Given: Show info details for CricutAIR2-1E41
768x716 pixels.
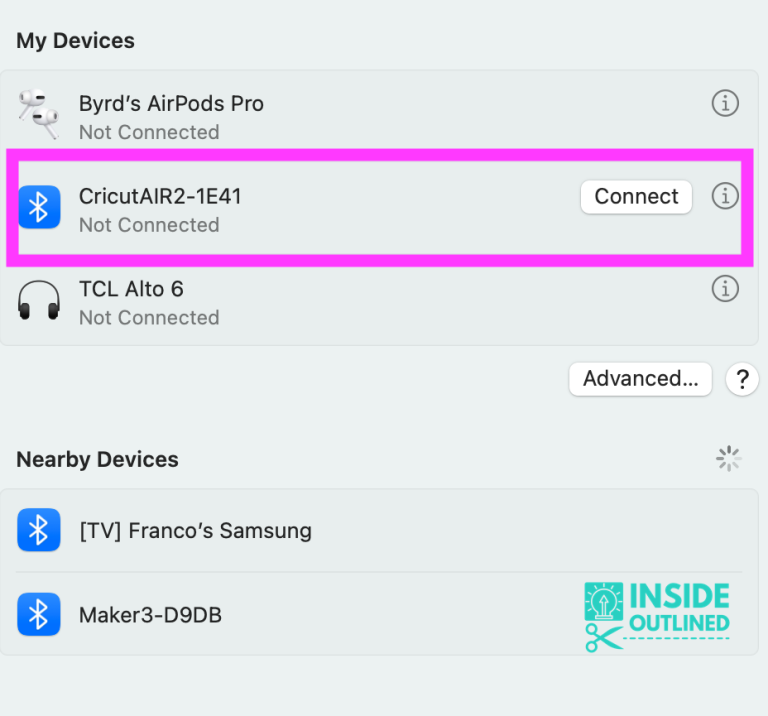Looking at the screenshot, I should click(x=725, y=197).
